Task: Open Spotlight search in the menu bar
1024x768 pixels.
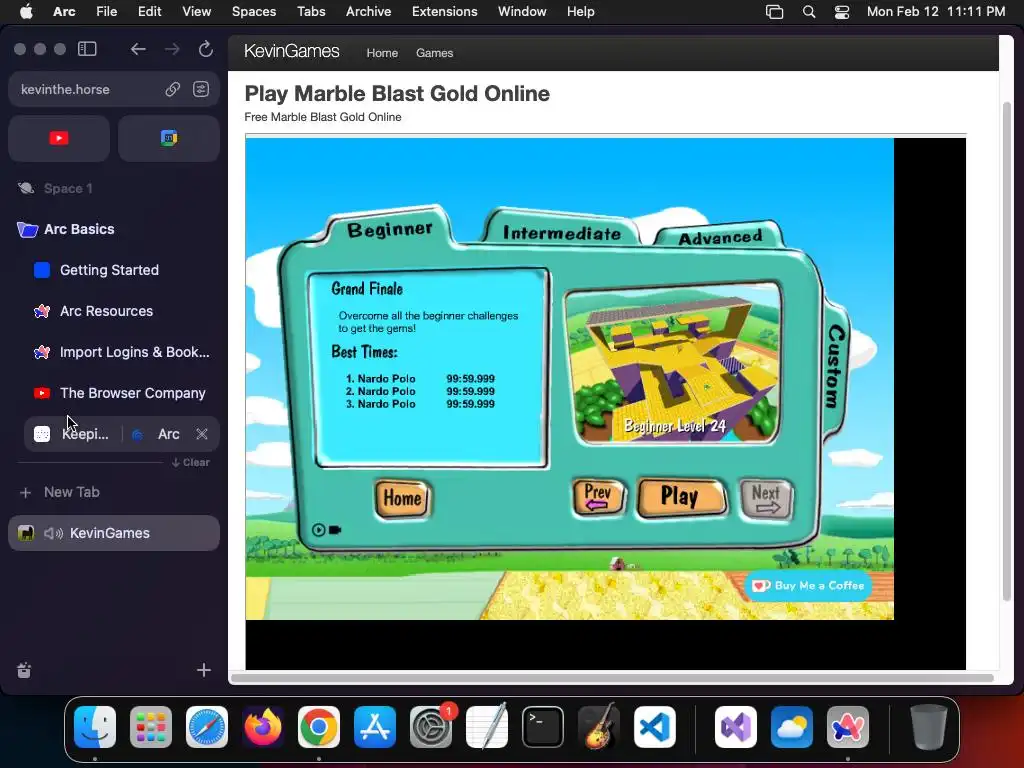Action: click(808, 12)
